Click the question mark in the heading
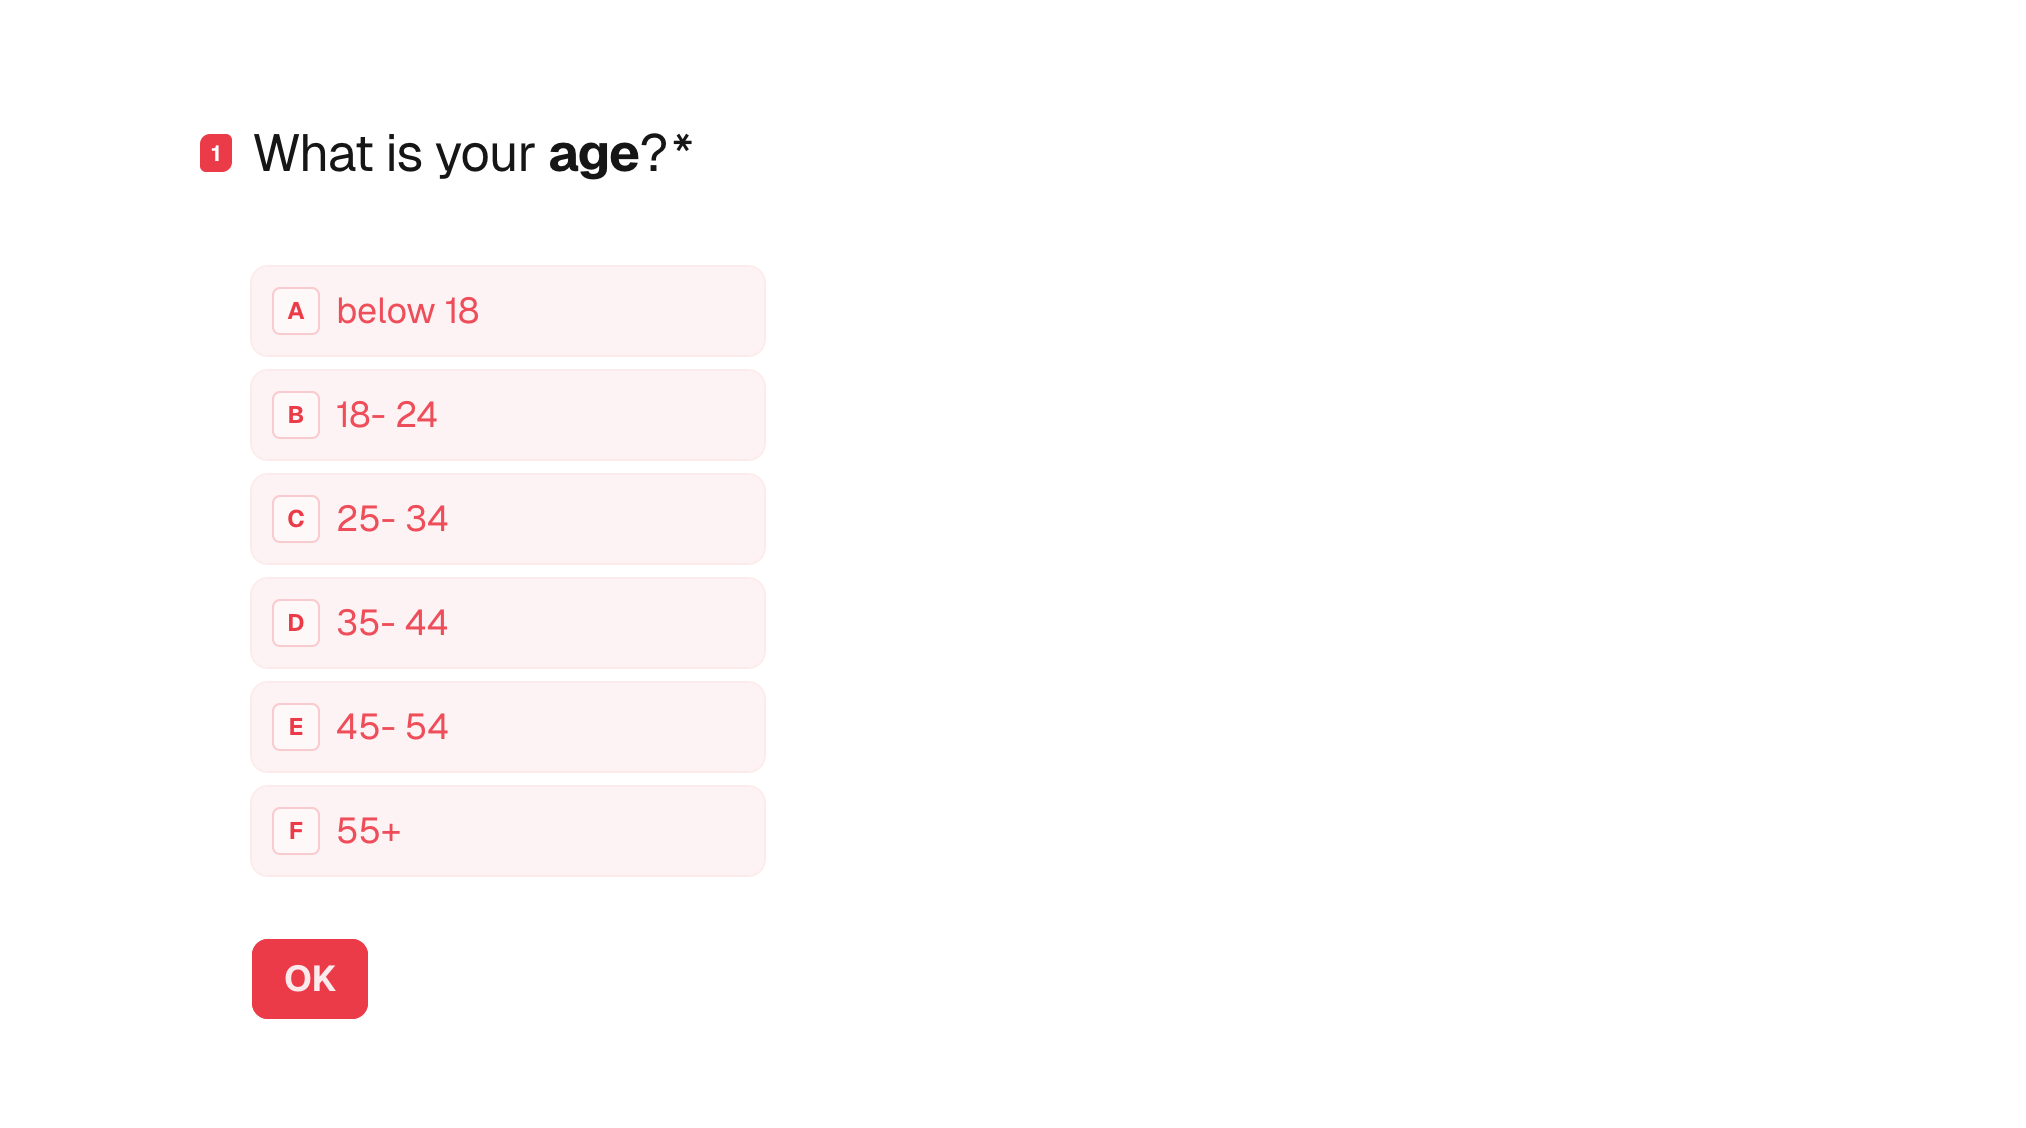This screenshot has height=1128, width=2026. click(654, 154)
